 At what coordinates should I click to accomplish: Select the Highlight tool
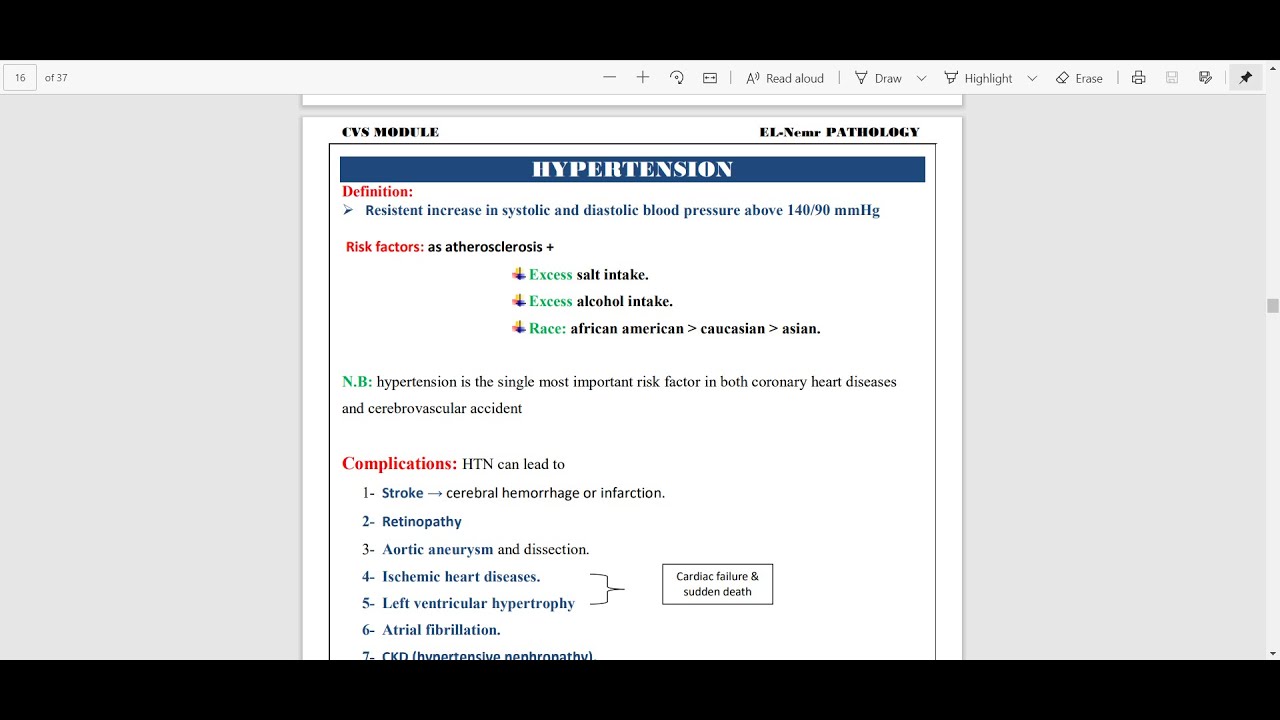pos(978,78)
